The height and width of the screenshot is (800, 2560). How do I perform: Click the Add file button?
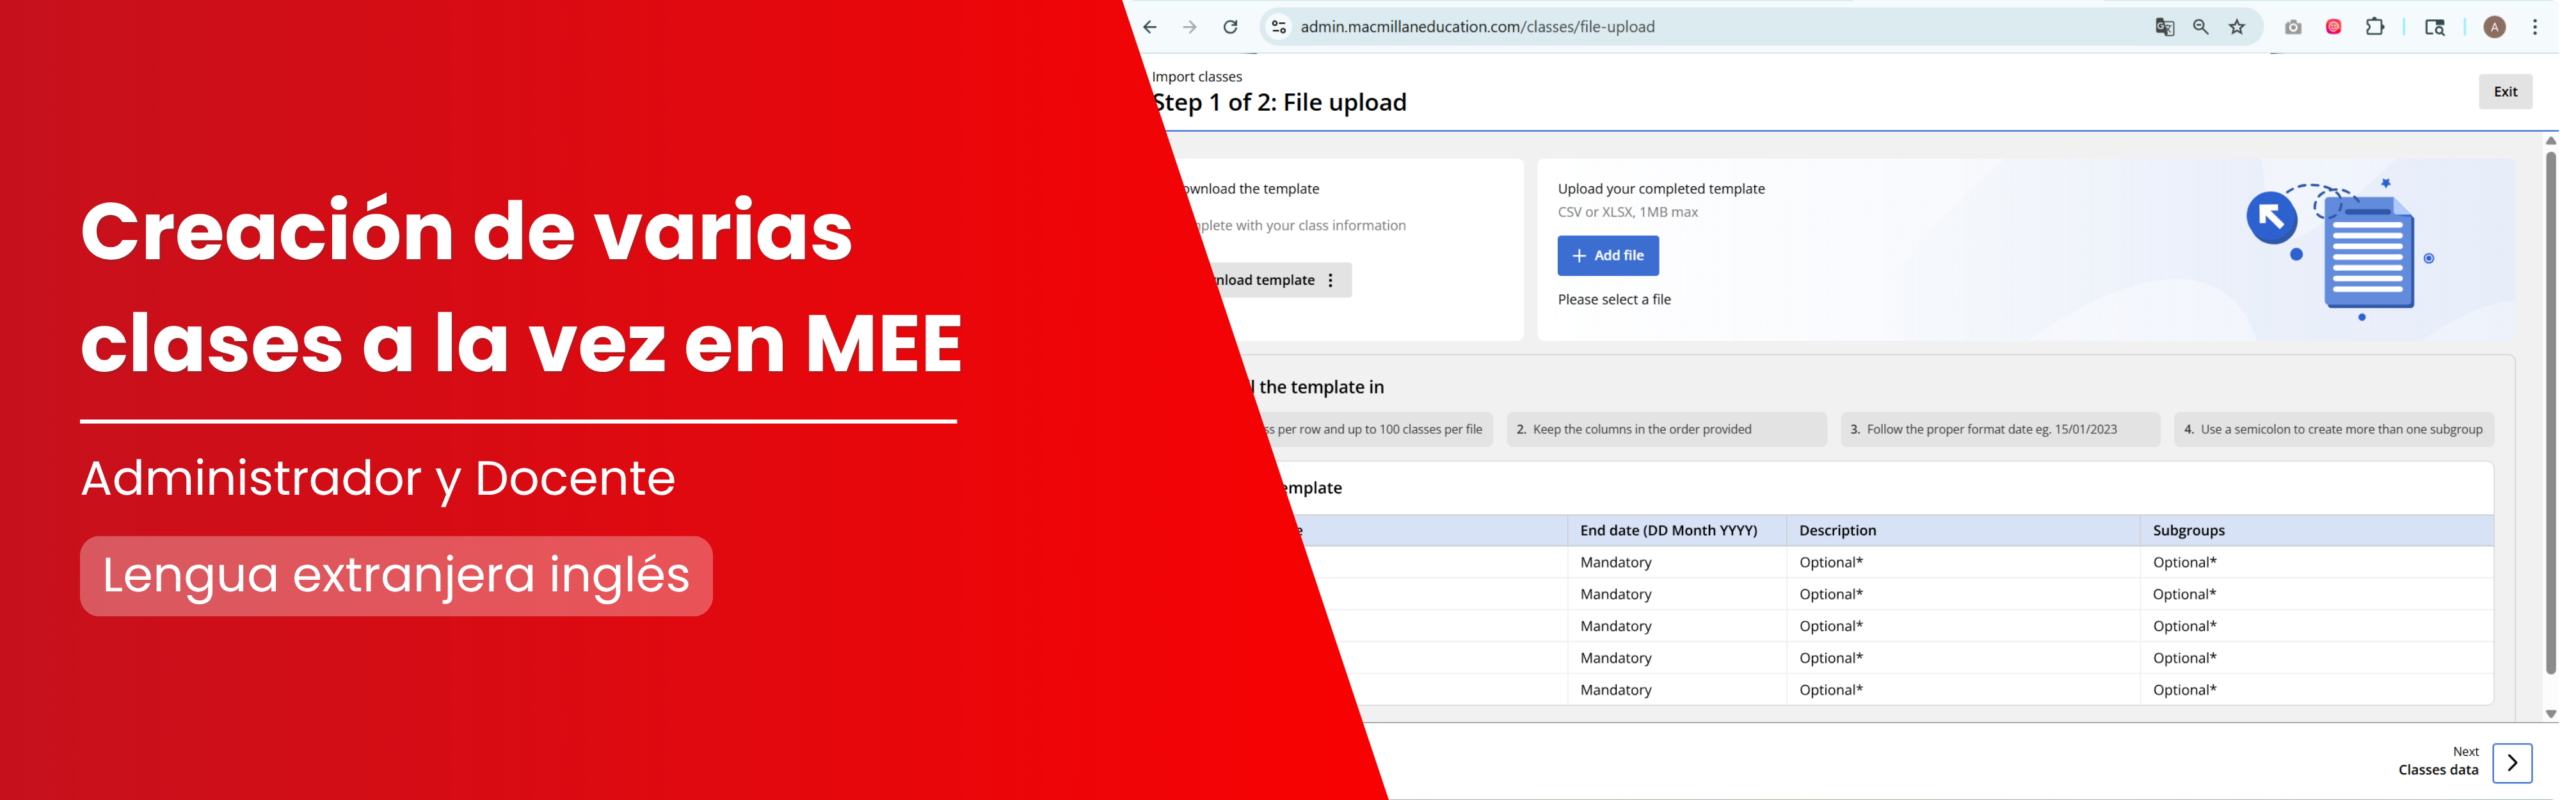pyautogui.click(x=1608, y=256)
